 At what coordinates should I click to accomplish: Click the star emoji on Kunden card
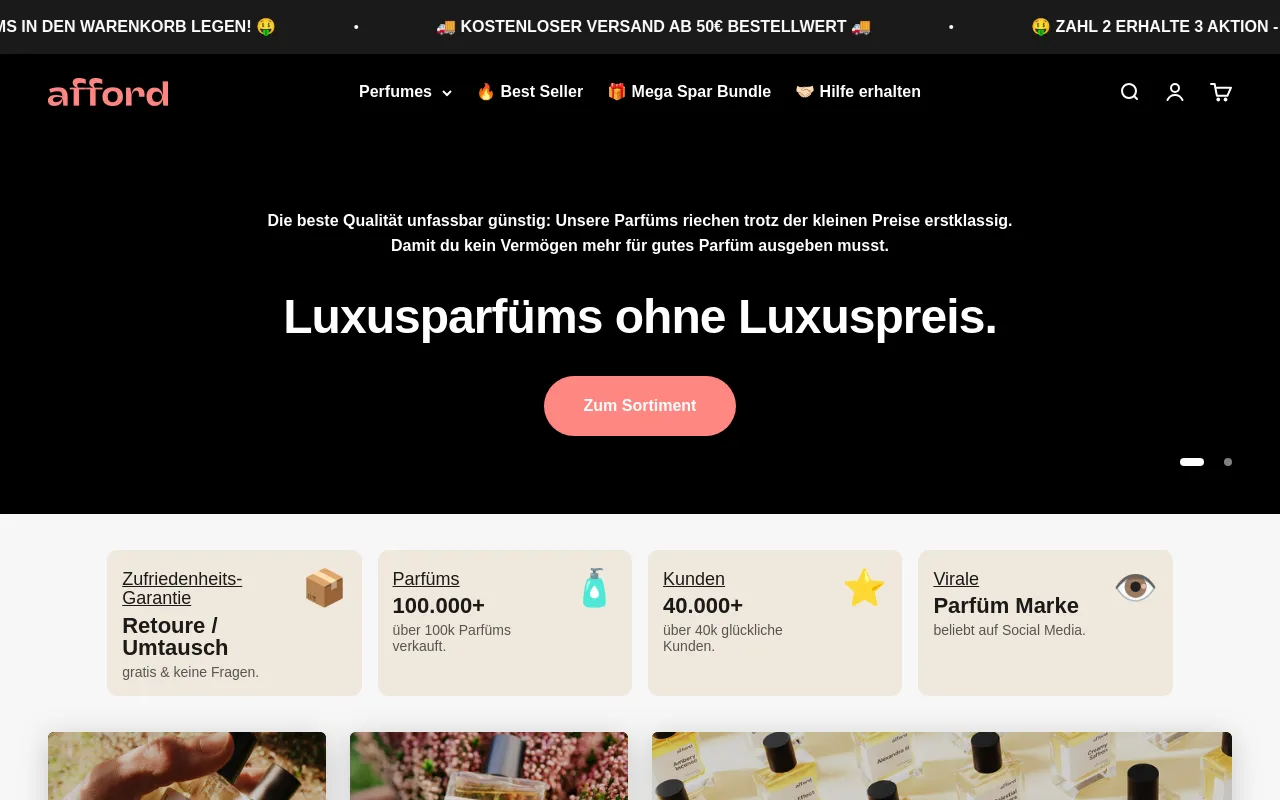(x=864, y=588)
